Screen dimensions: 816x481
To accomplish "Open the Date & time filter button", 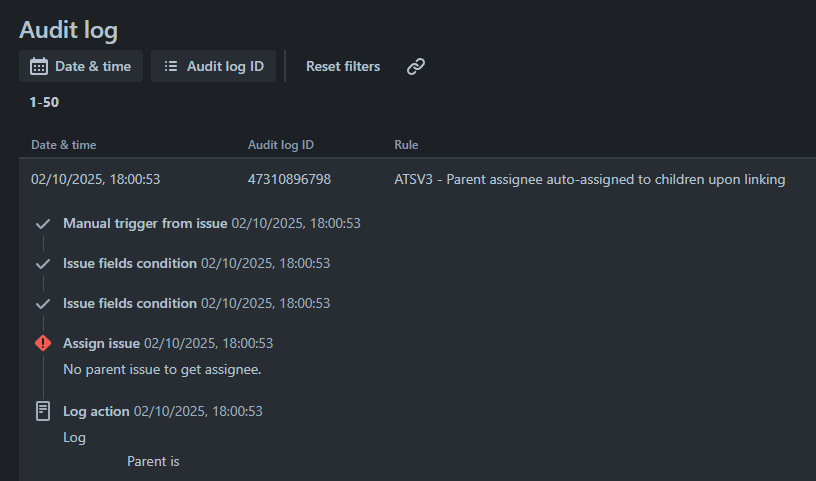I will tap(81, 66).
